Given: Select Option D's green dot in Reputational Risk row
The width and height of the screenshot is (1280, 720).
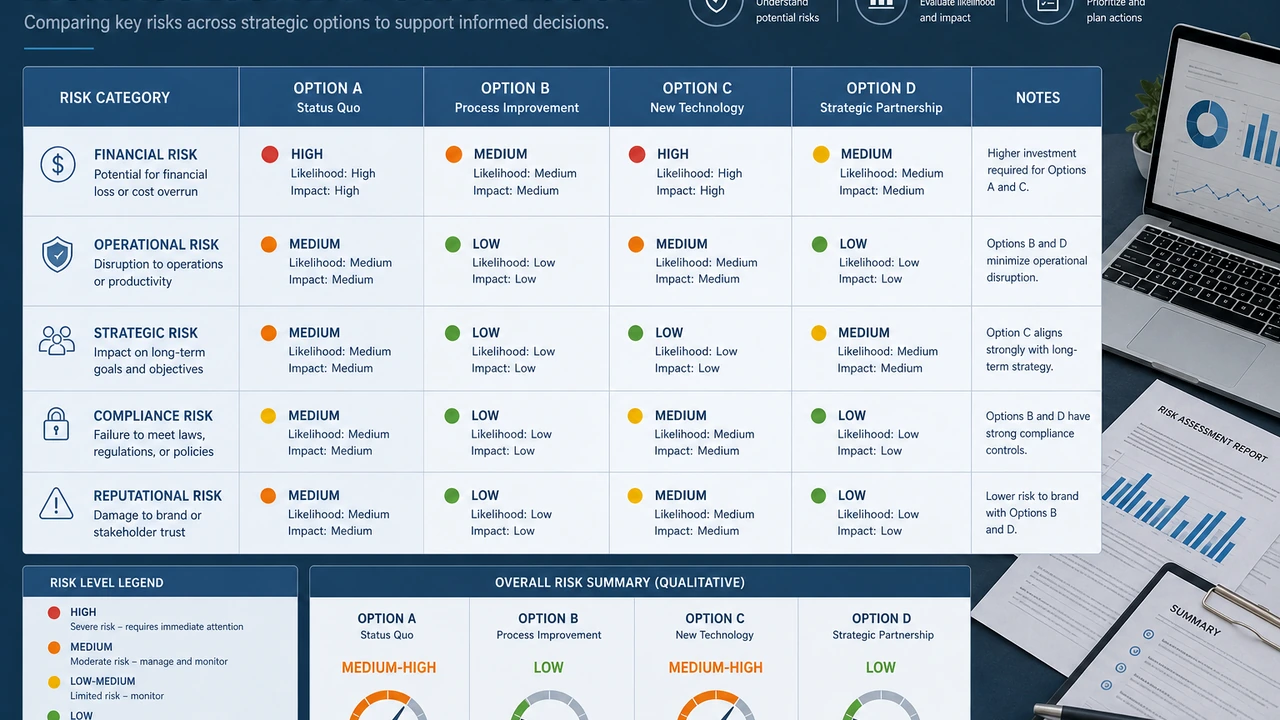Looking at the screenshot, I should (x=819, y=496).
